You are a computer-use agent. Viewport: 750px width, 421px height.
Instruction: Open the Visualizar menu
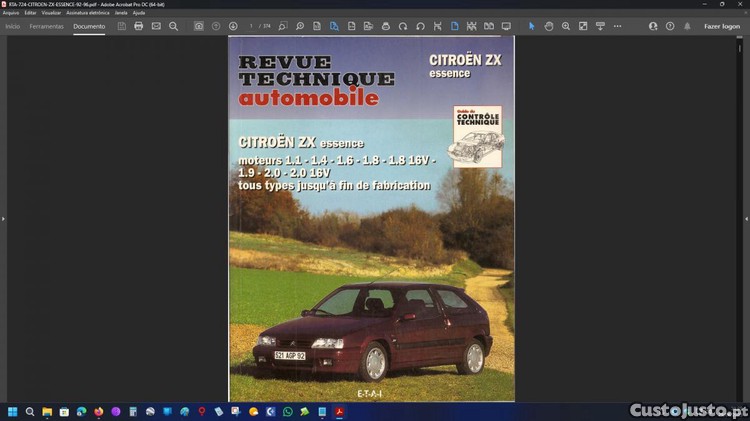(51, 12)
